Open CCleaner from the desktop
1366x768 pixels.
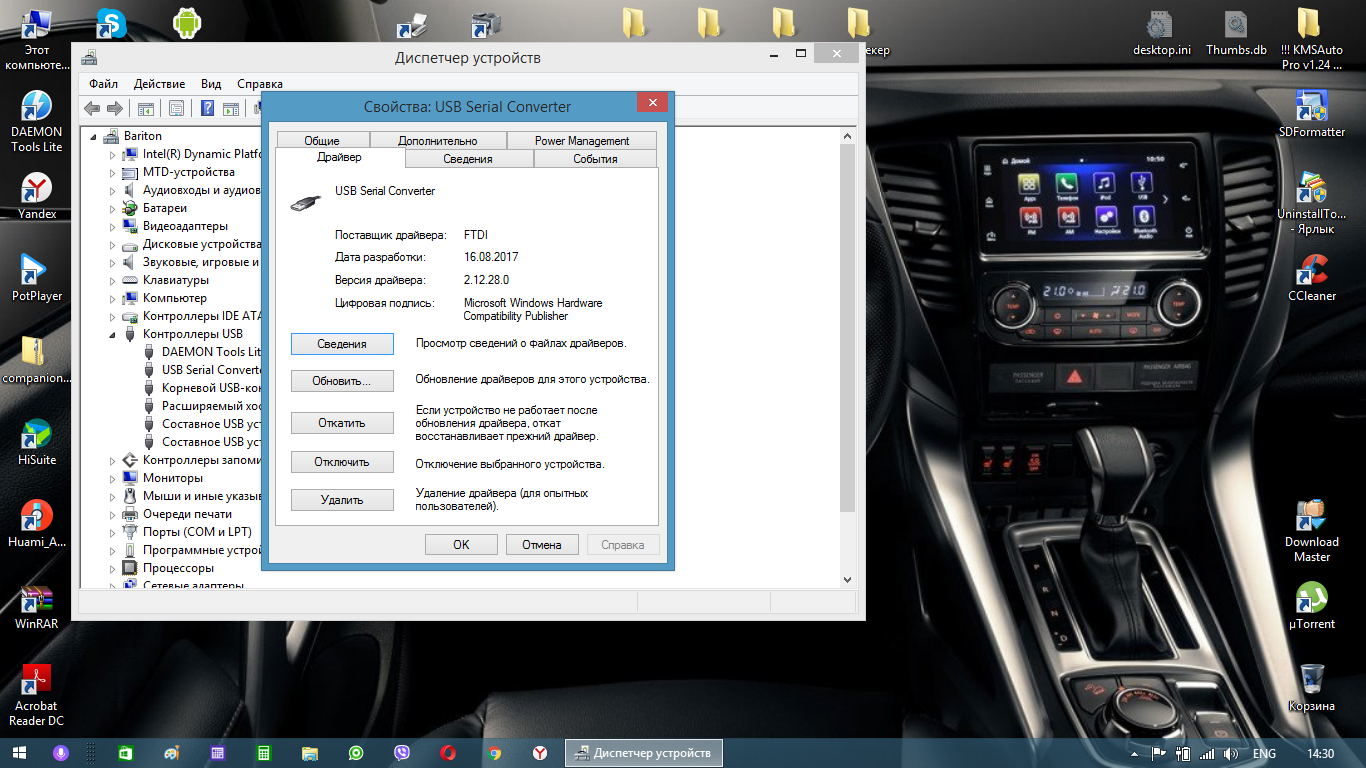pos(1311,275)
